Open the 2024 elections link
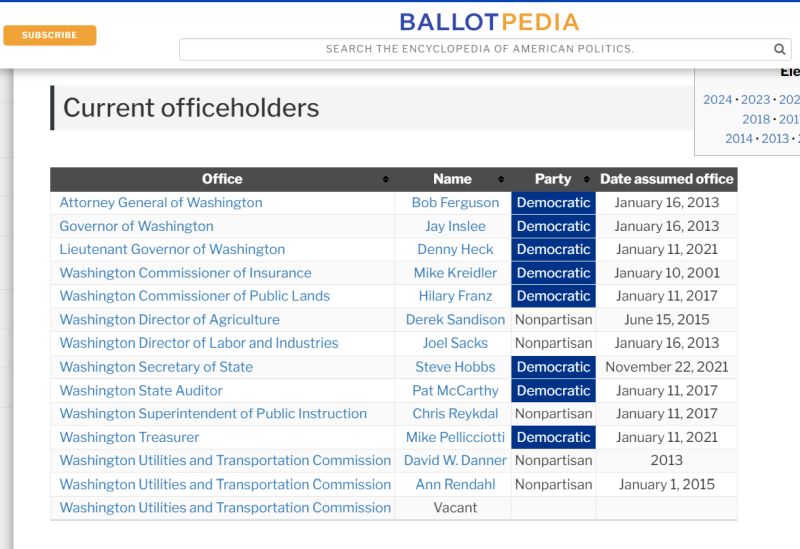 [717, 99]
